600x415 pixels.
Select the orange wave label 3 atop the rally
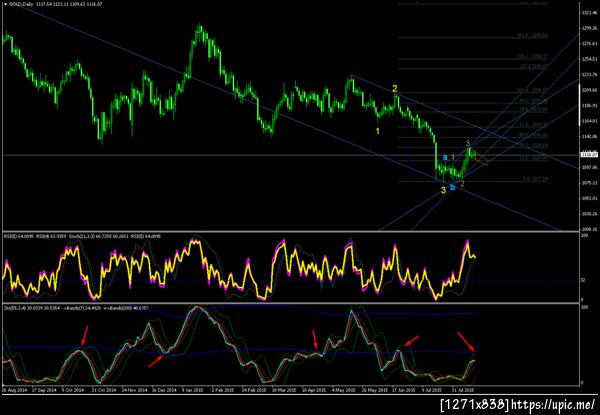click(x=468, y=143)
